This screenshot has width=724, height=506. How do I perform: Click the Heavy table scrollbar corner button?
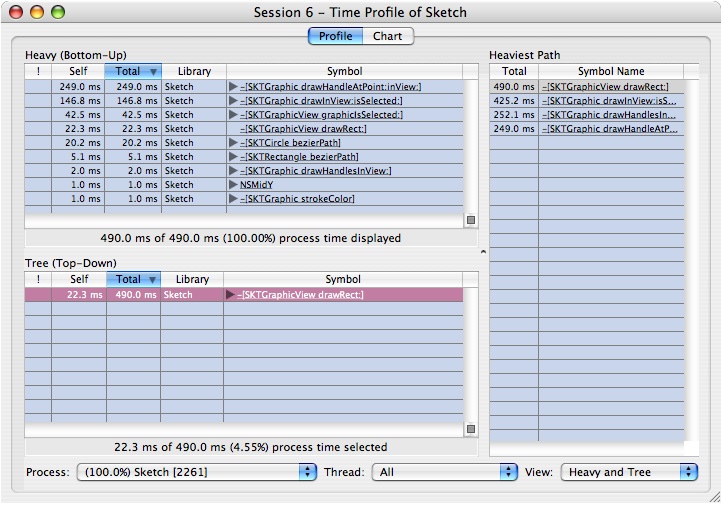coord(471,220)
